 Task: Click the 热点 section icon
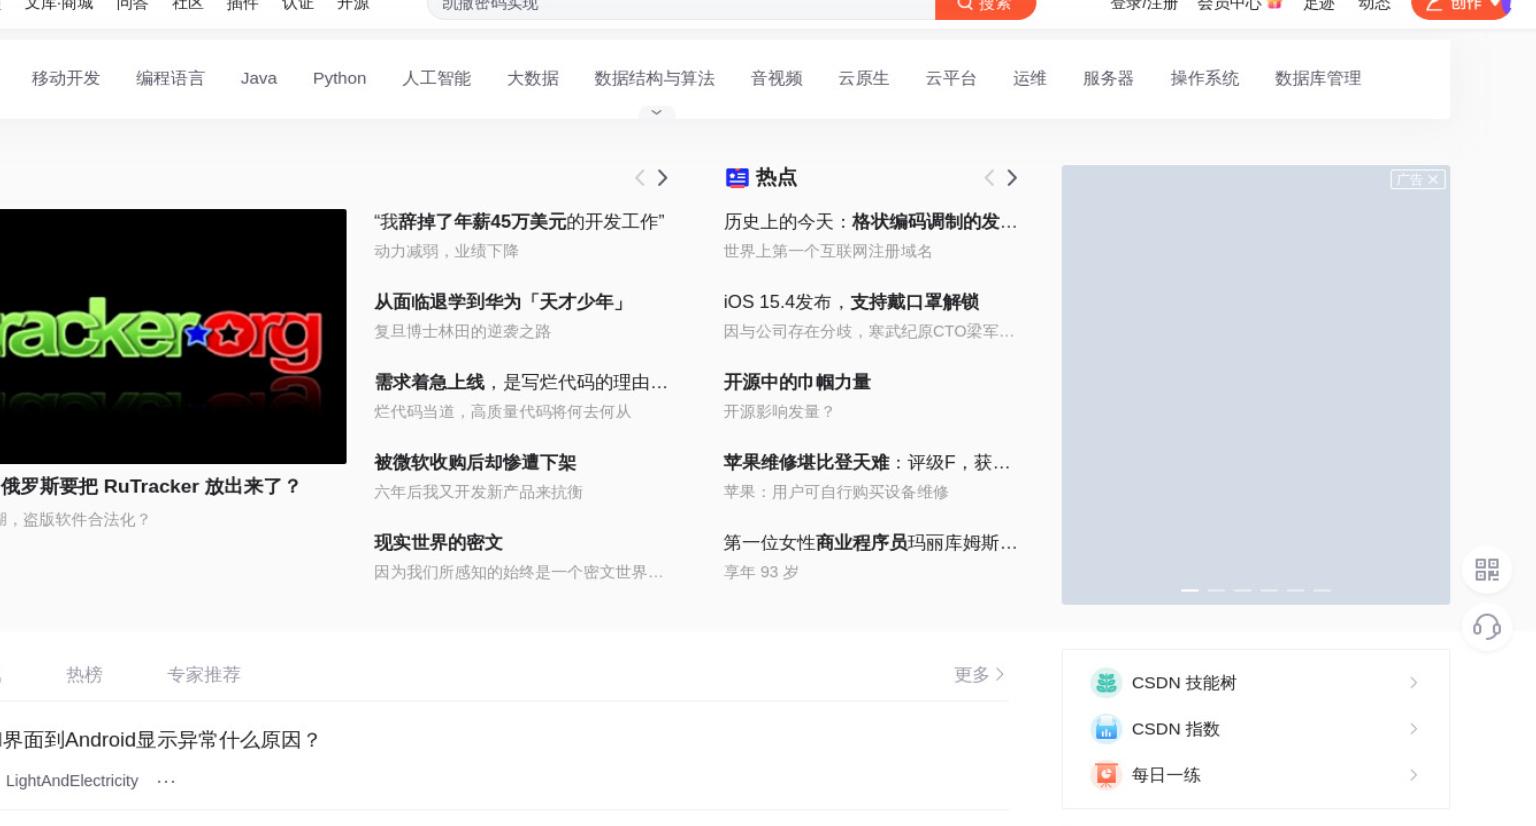(x=737, y=178)
